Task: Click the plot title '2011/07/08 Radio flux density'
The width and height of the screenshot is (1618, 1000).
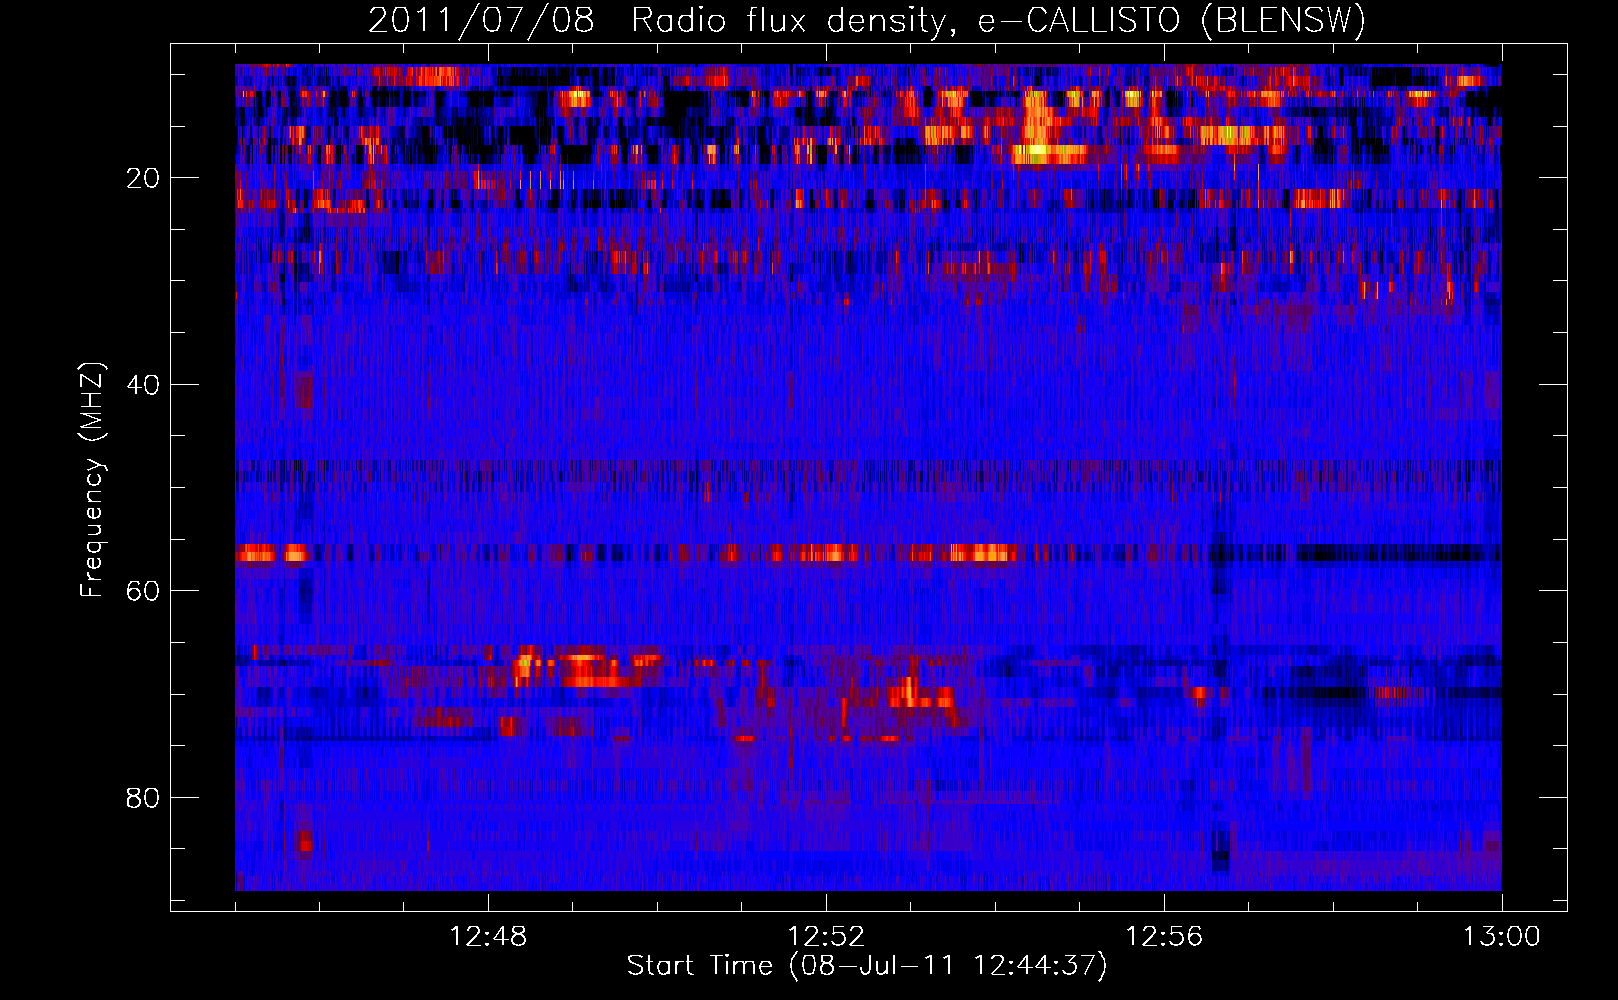Action: tap(867, 20)
